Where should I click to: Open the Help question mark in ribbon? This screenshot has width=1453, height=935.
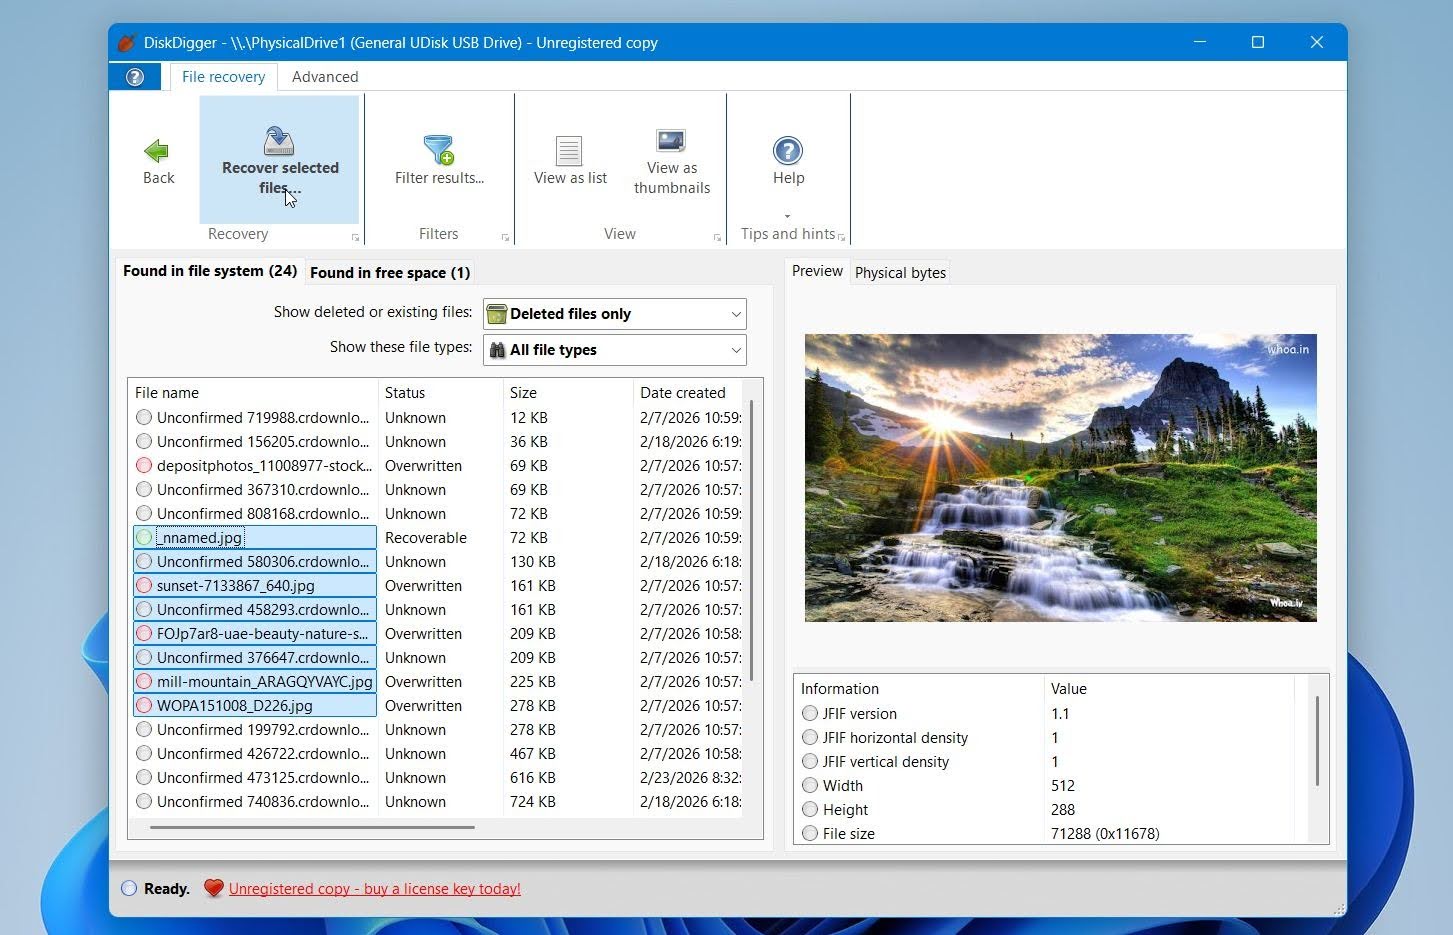(788, 151)
